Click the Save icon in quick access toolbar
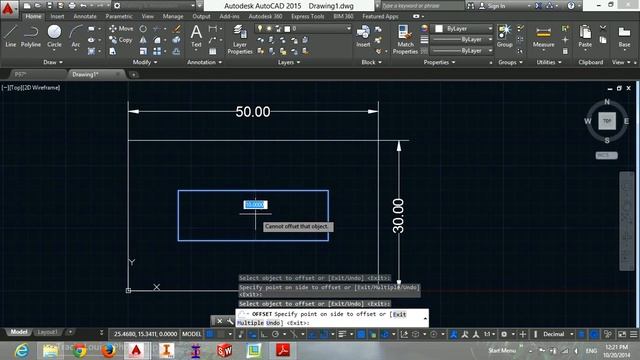 coord(49,6)
